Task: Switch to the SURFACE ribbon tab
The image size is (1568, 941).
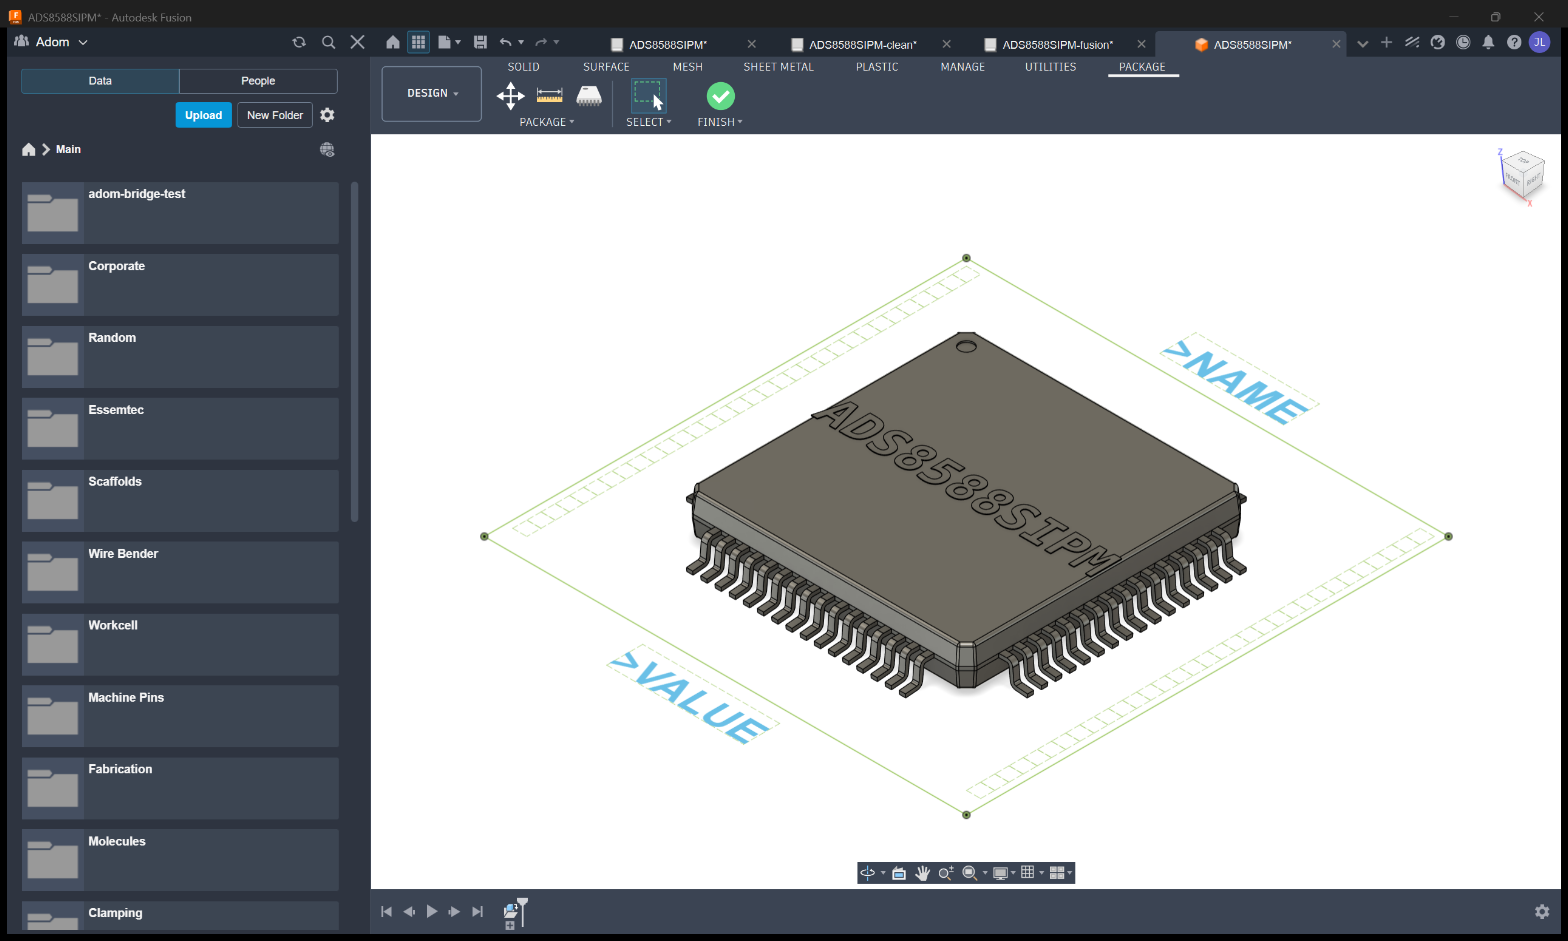Action: pos(607,67)
